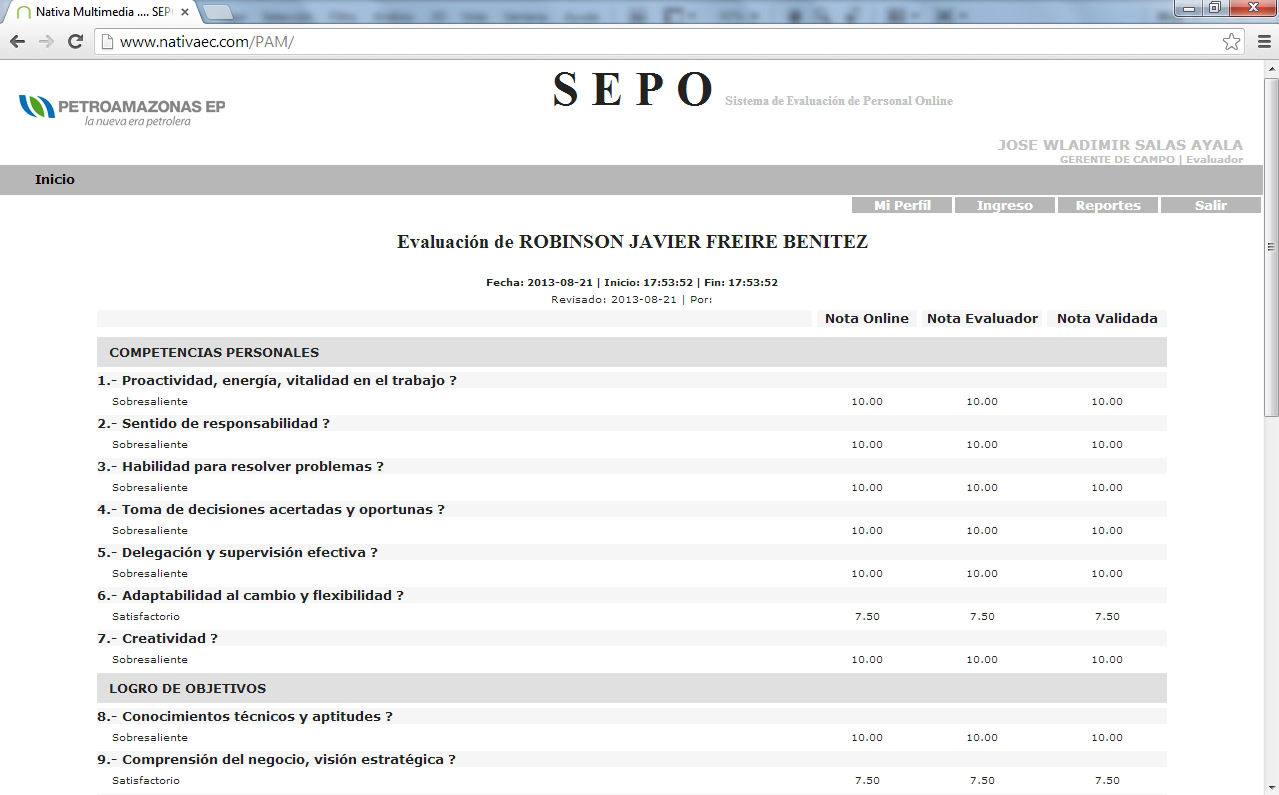Bookmark this page with the star icon

point(1231,41)
